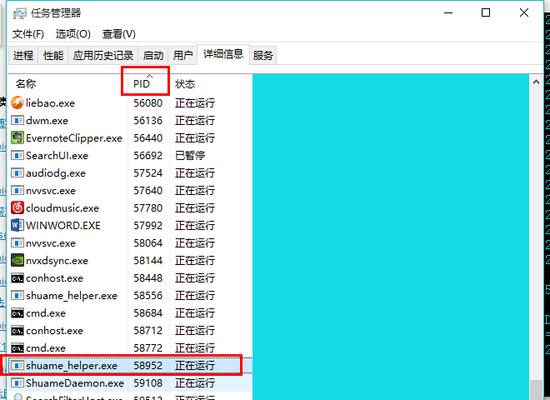Switch to the 服务 tab
Viewport: 550px width, 400px height.
coord(263,55)
